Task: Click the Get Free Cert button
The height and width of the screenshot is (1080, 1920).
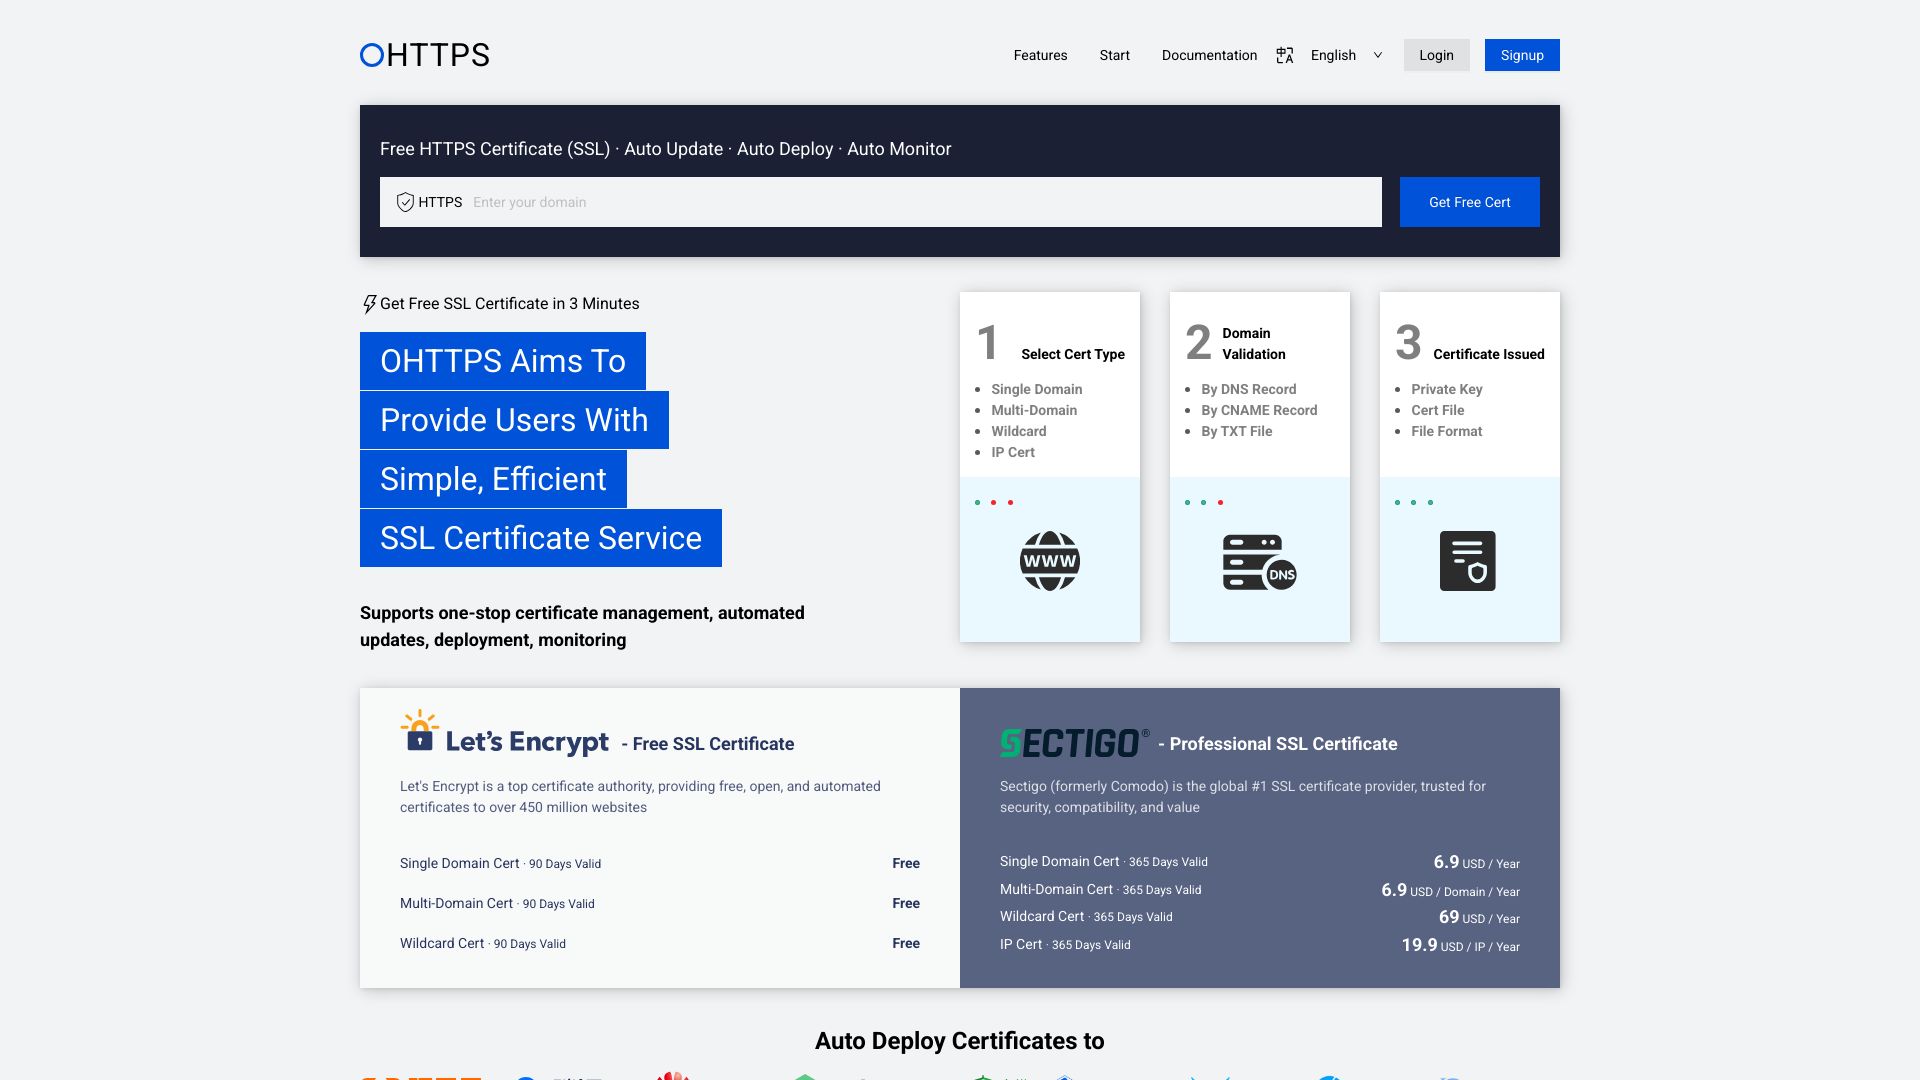Action: pos(1469,202)
